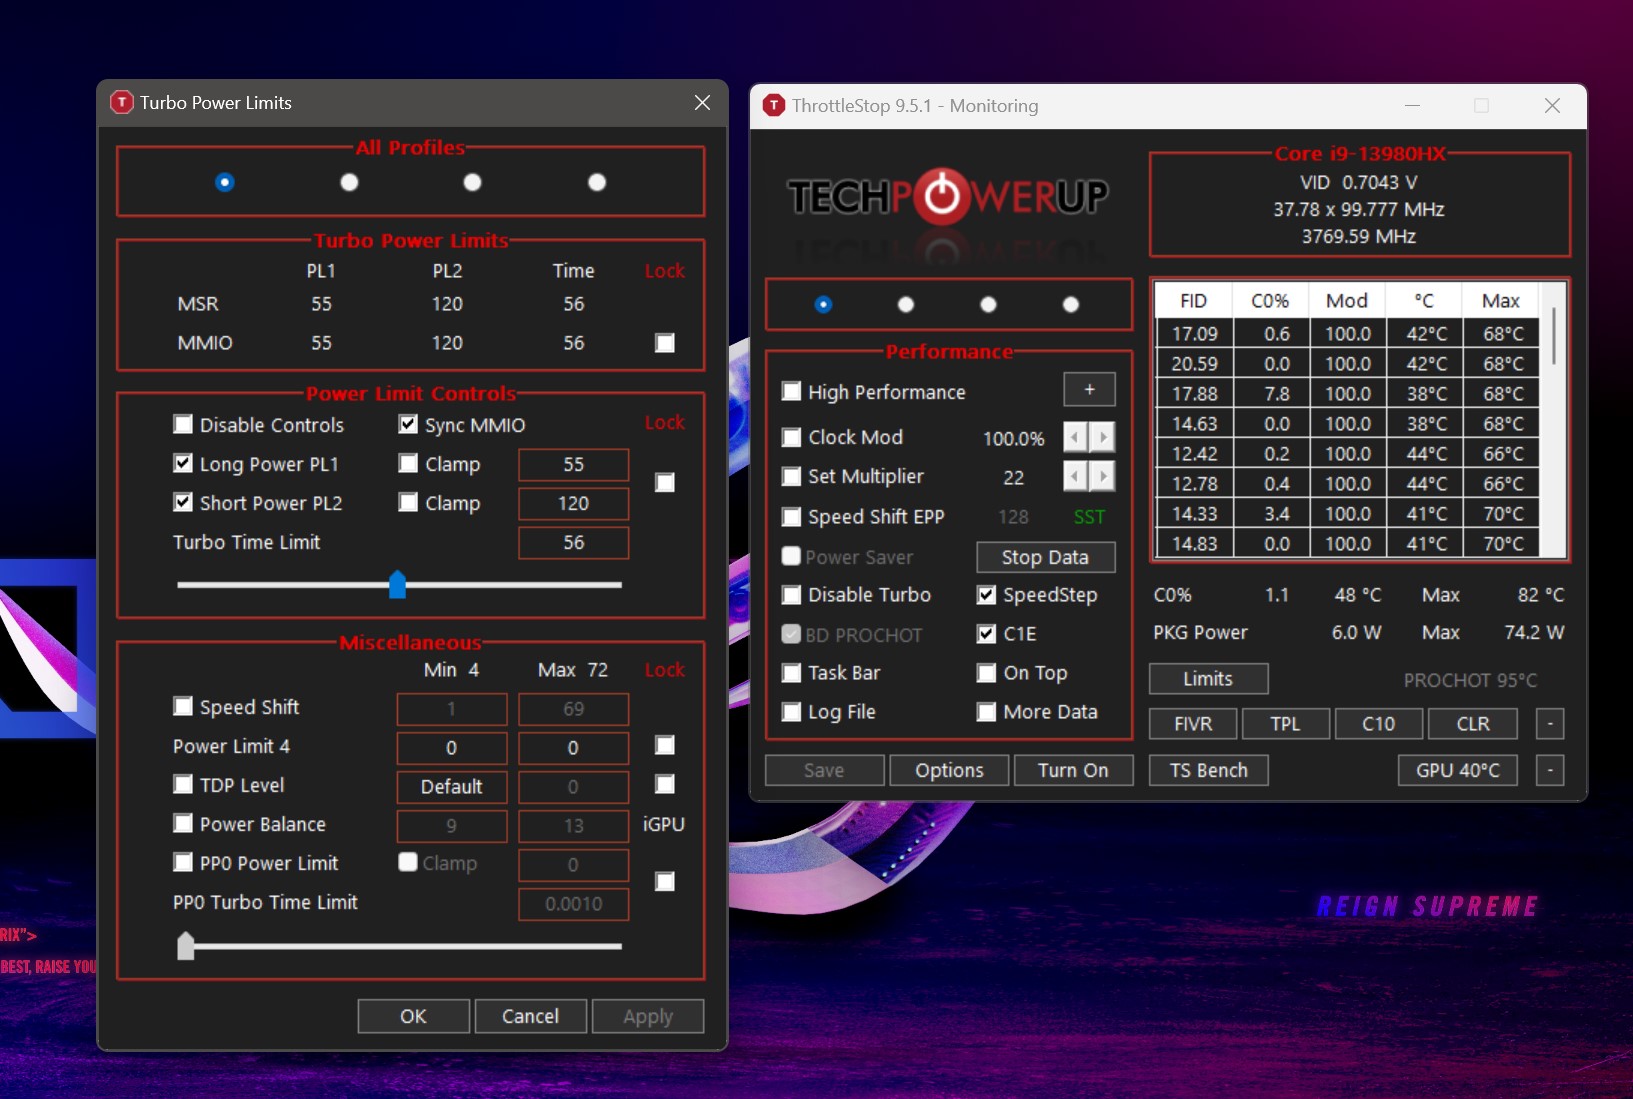Select fourth profile in Turbo Power Limits
The width and height of the screenshot is (1633, 1099).
pyautogui.click(x=597, y=182)
